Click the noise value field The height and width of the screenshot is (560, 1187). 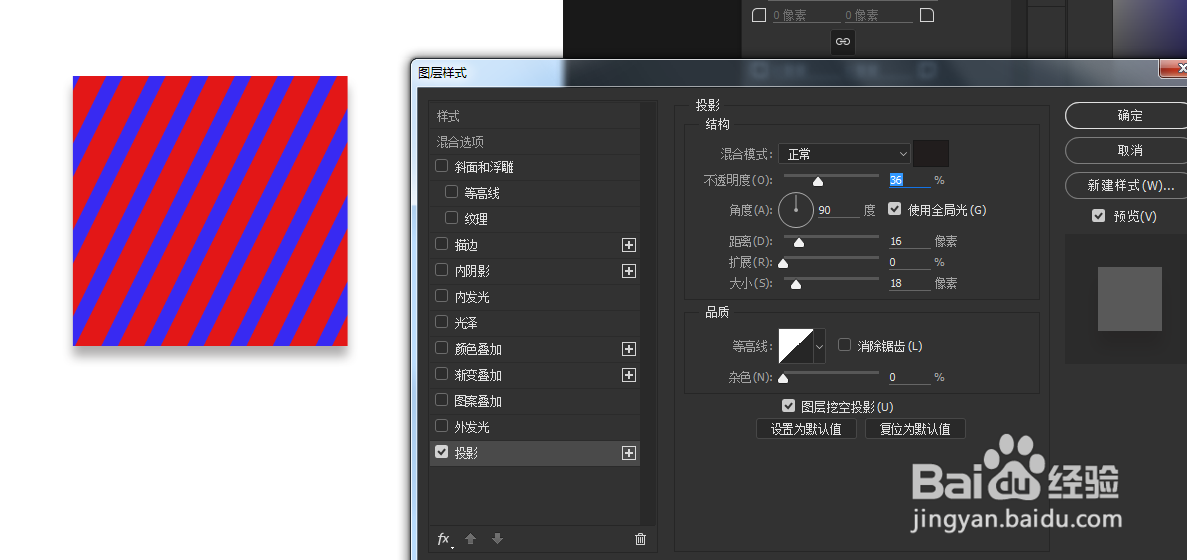click(909, 377)
